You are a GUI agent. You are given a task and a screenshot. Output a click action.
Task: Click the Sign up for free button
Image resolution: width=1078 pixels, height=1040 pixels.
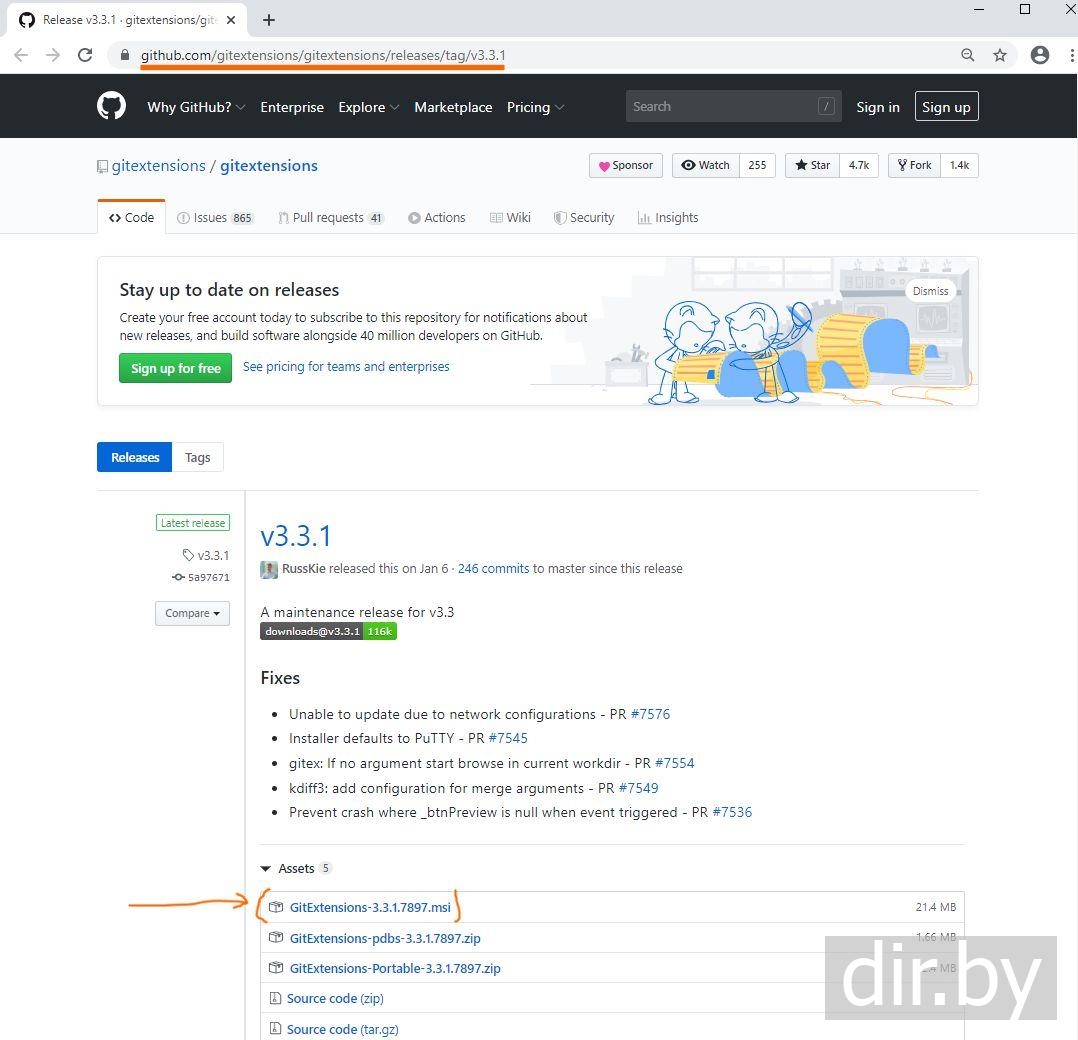point(175,368)
